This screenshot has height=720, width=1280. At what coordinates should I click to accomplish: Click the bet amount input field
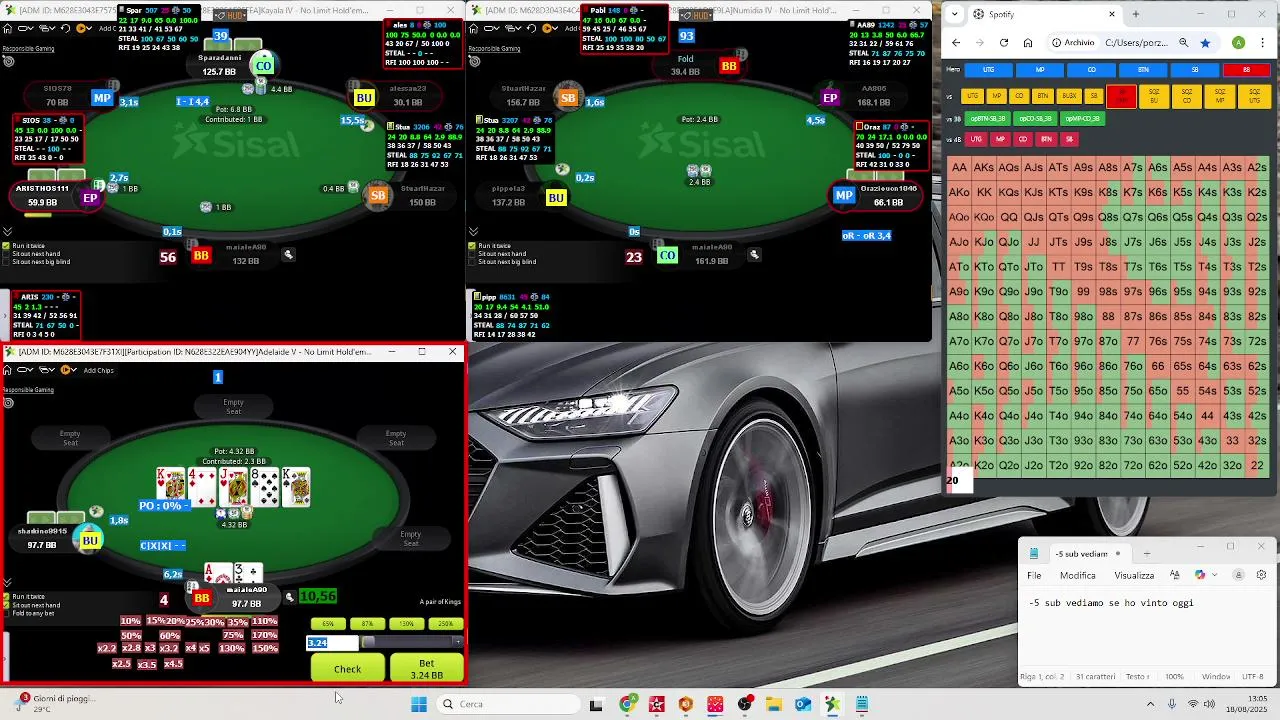(332, 643)
